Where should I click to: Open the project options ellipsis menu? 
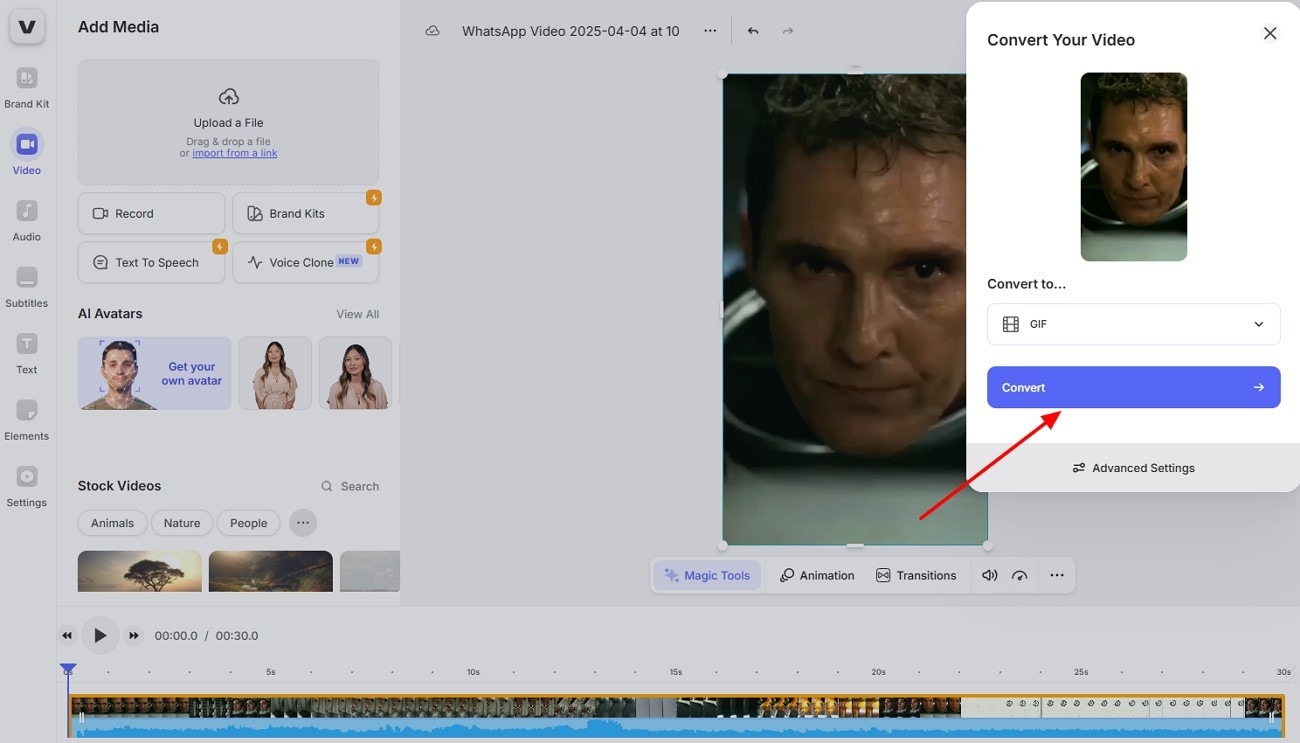click(710, 31)
